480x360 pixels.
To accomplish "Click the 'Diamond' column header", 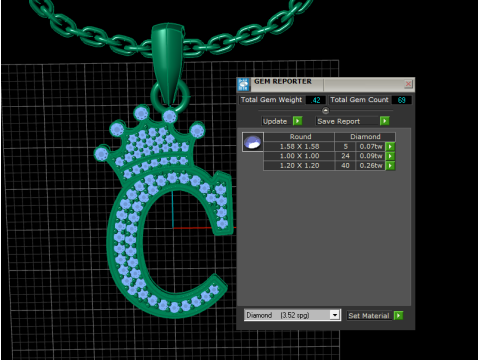I will click(365, 137).
